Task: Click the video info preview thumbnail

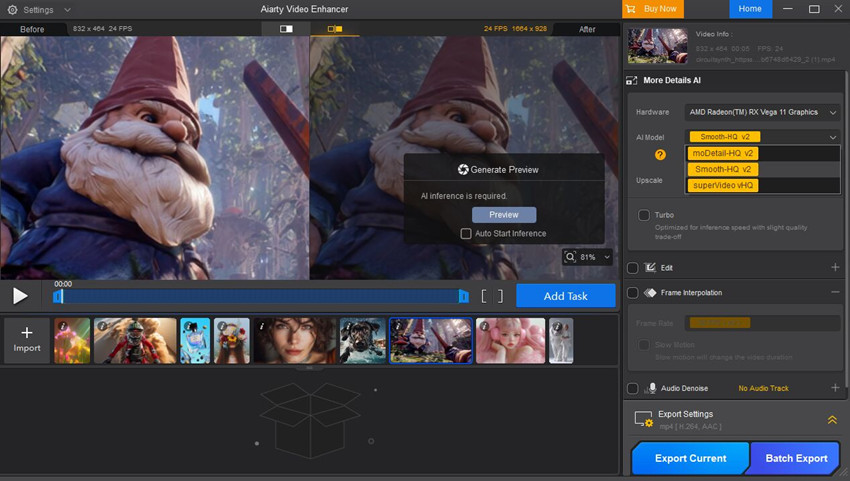Action: pos(657,47)
